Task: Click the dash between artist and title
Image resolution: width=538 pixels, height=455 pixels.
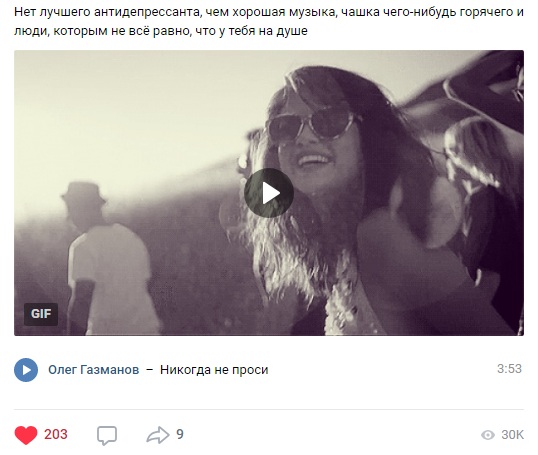Action: click(x=150, y=370)
